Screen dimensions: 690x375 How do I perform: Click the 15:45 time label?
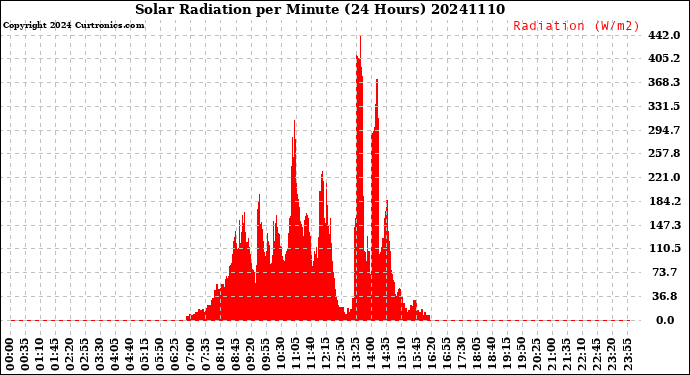pyautogui.click(x=416, y=355)
